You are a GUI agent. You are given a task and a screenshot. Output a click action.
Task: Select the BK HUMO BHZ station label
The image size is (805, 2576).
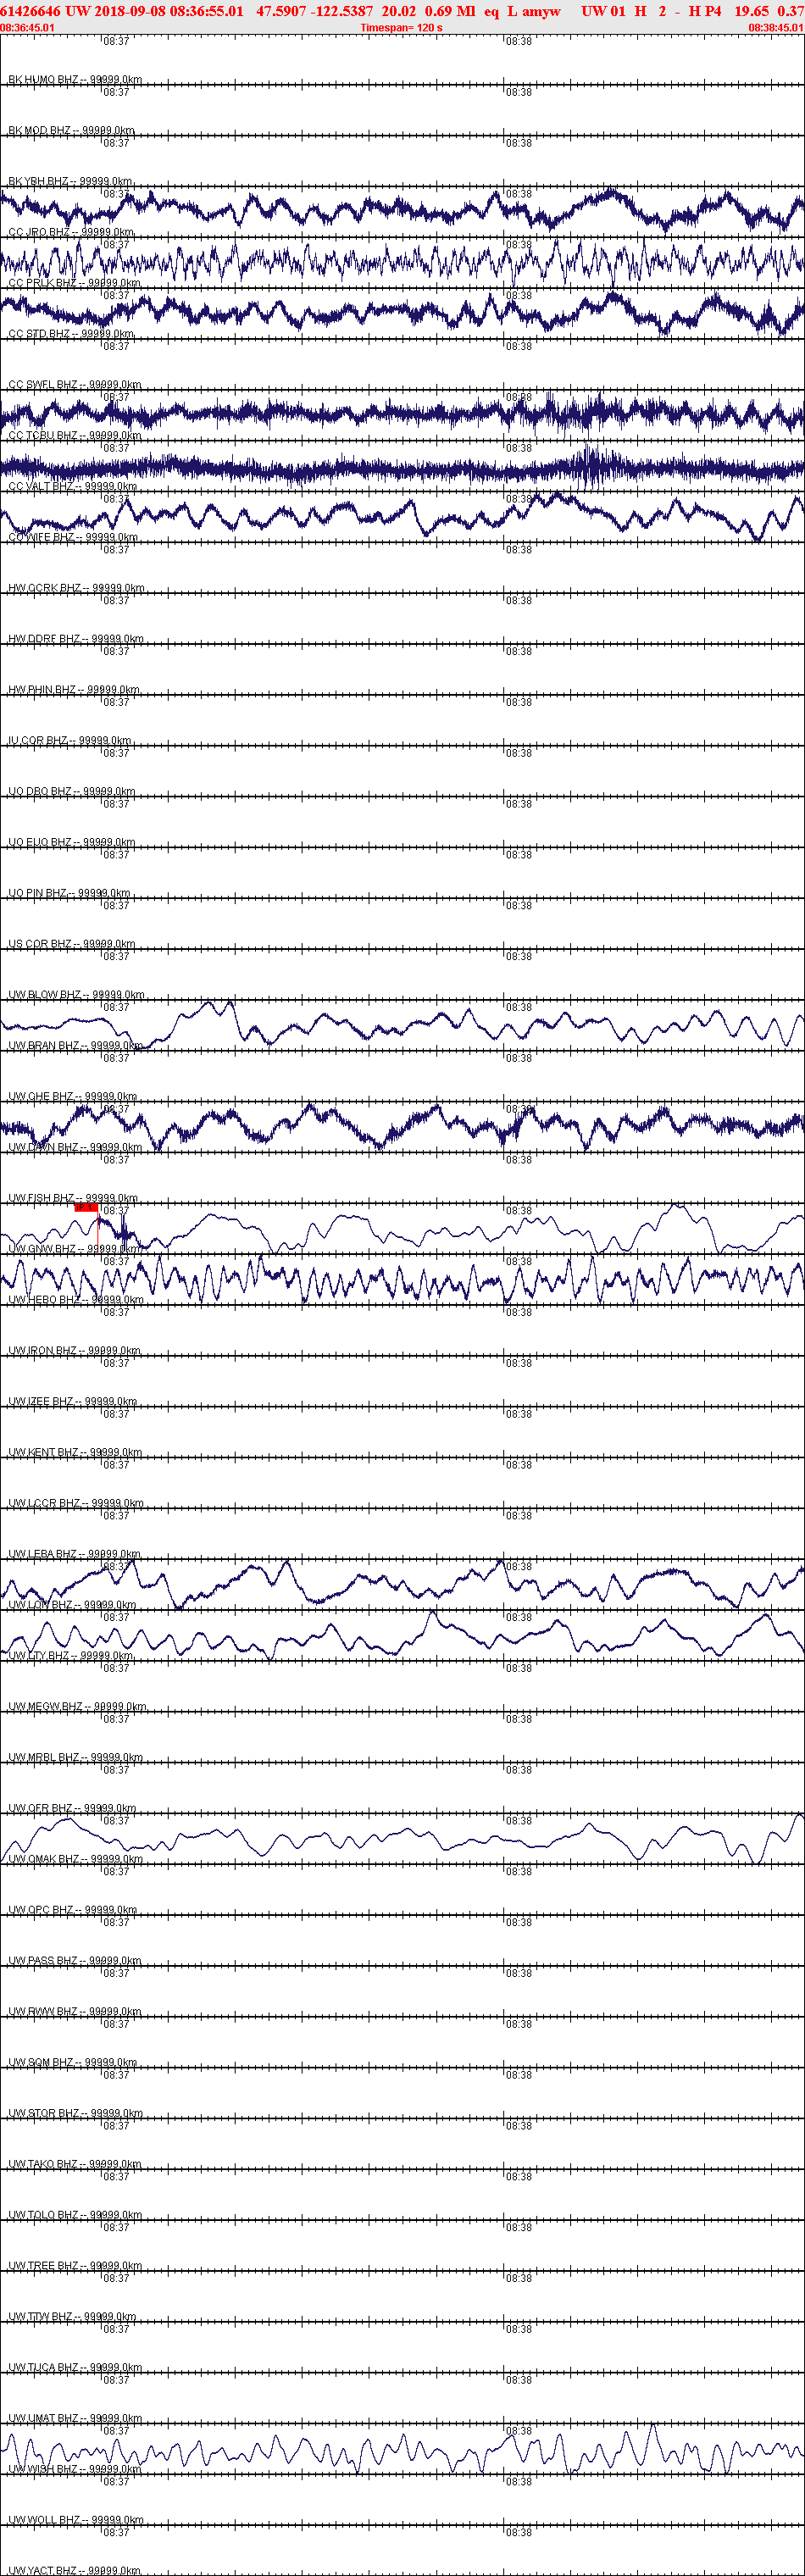(x=75, y=80)
